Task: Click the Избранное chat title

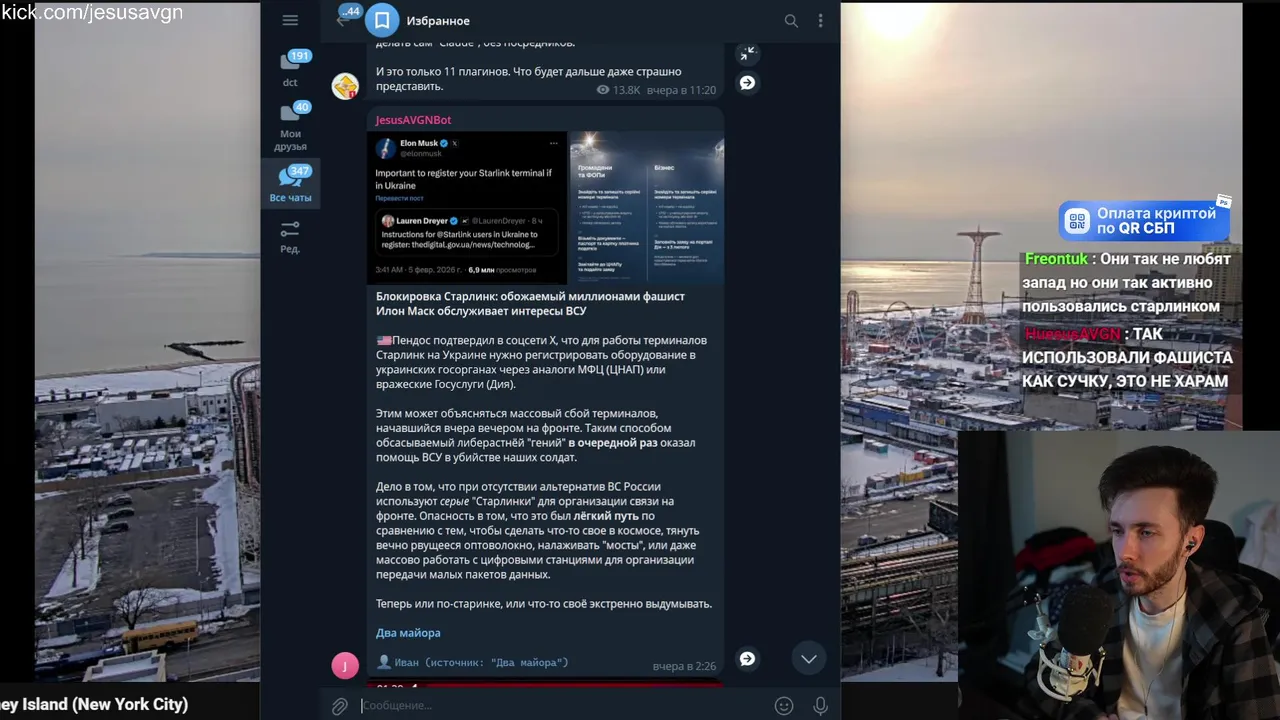Action: [438, 21]
